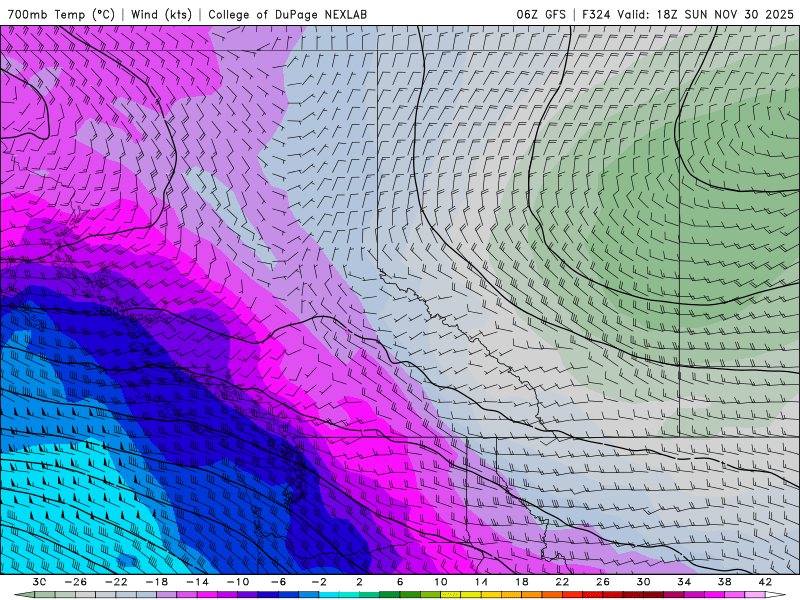Select the dark green swatch from 4 to 6
The width and height of the screenshot is (800, 600).
(390, 595)
